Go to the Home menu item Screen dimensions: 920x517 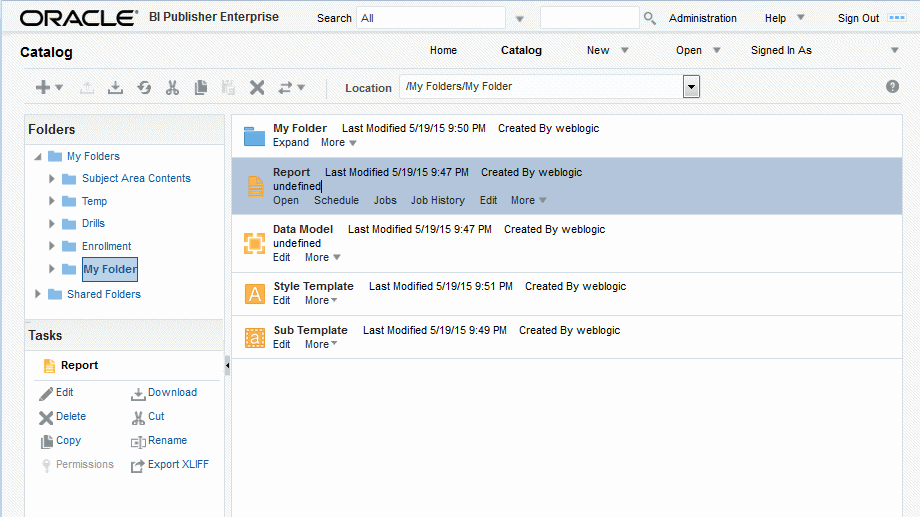coord(443,50)
